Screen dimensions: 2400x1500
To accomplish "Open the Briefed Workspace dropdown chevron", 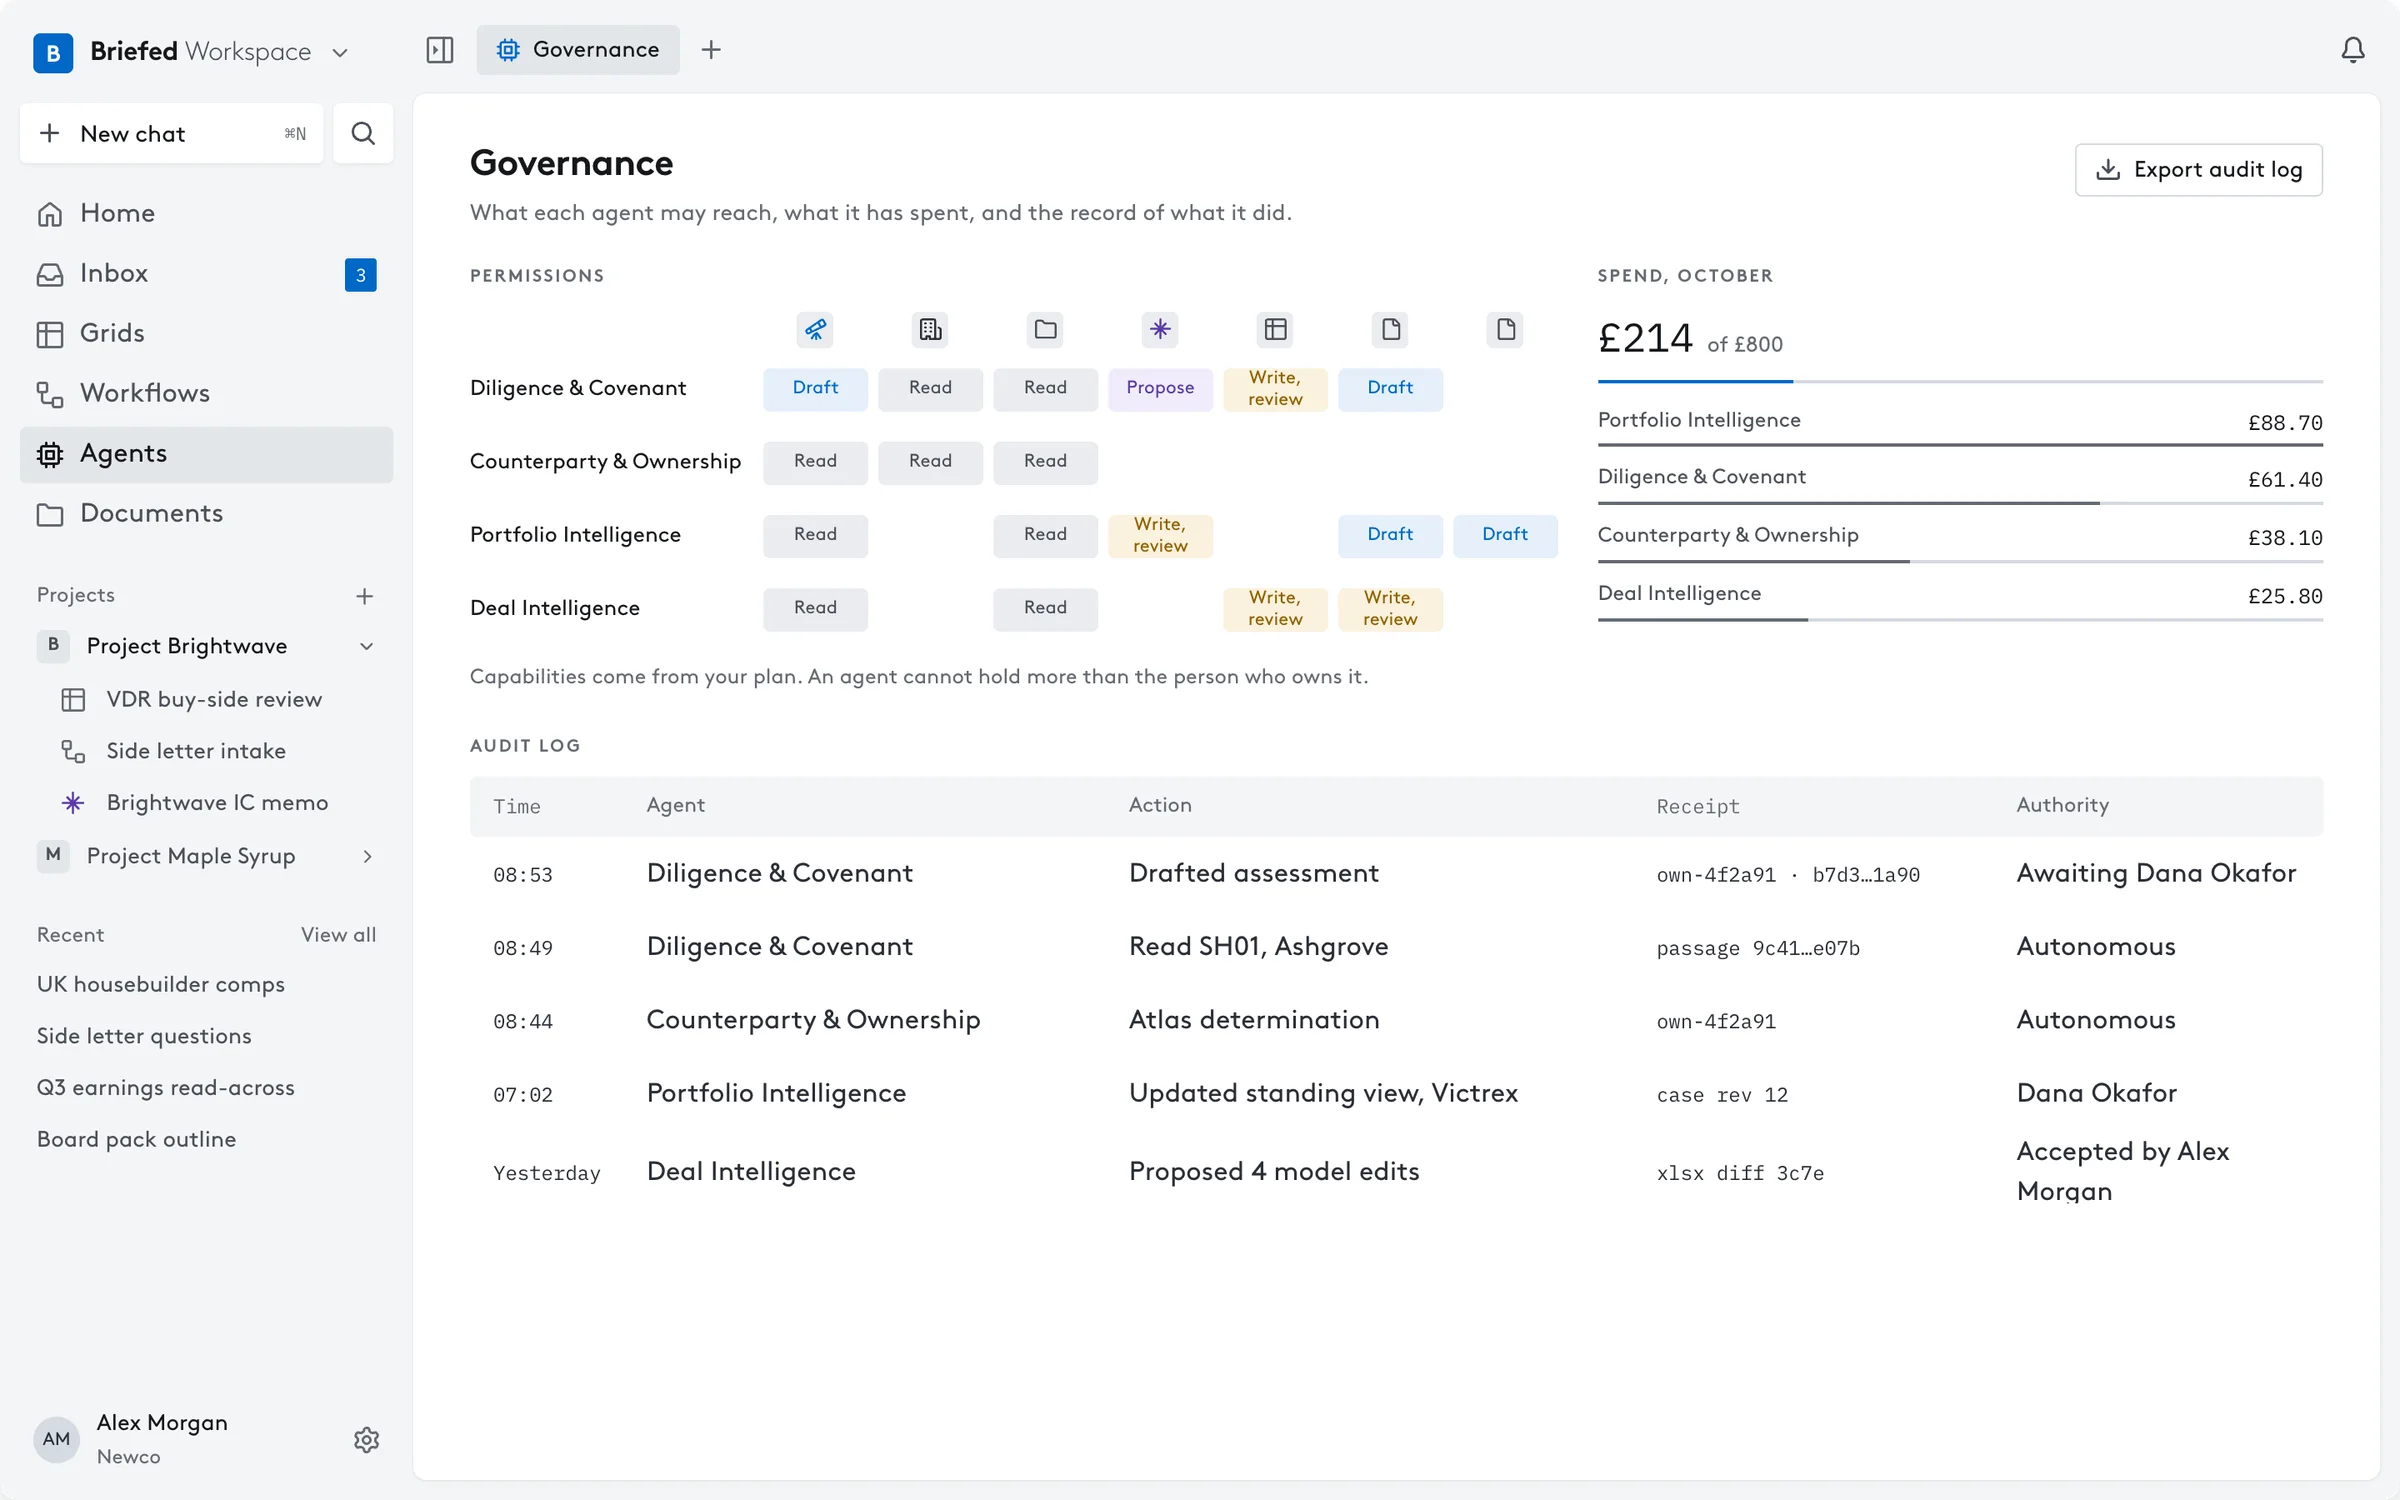I will [340, 52].
